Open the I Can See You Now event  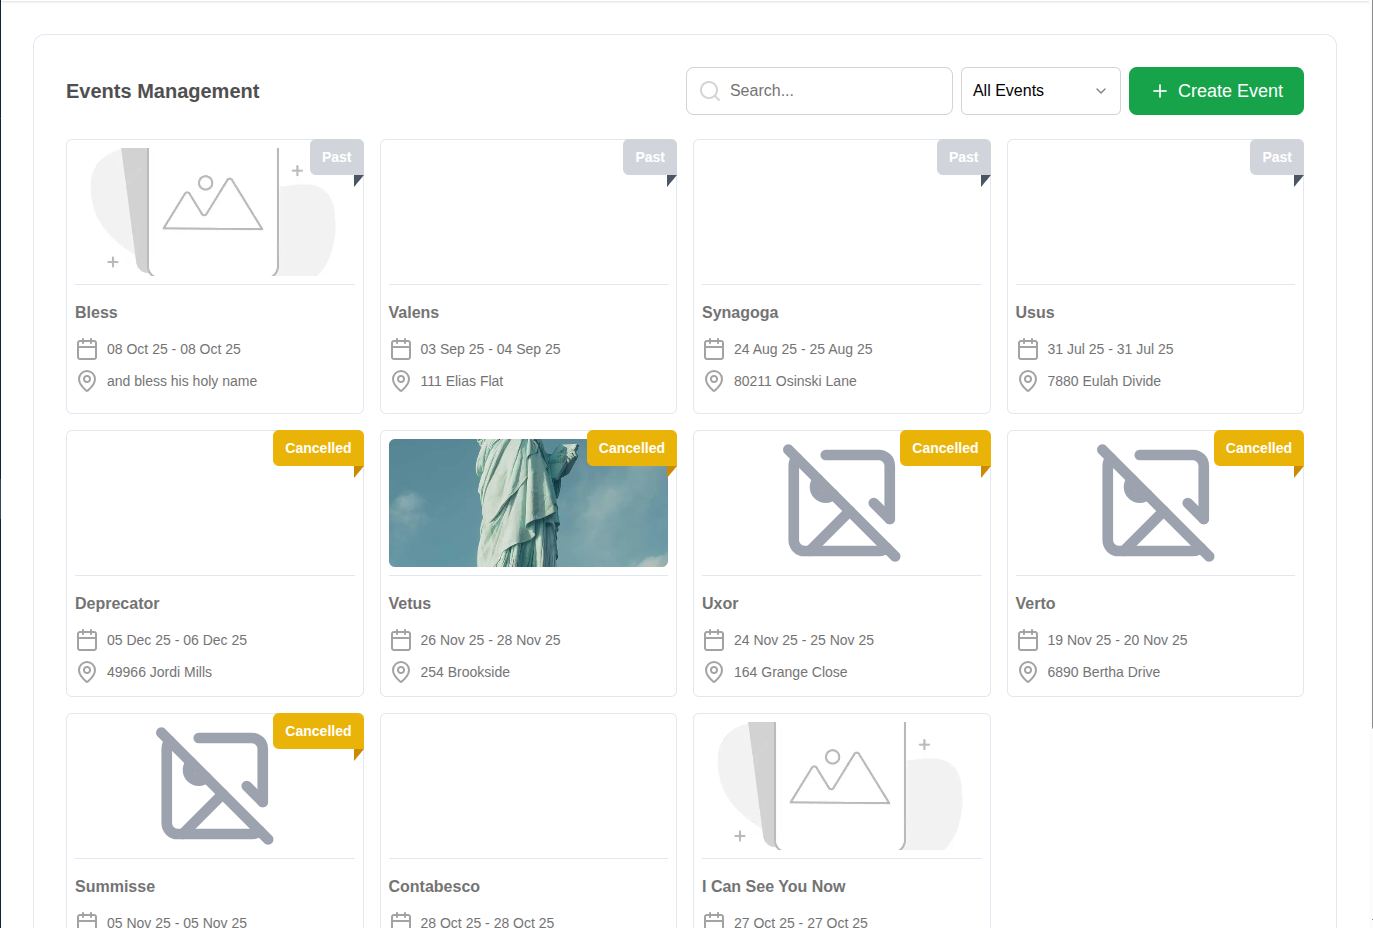pos(774,886)
